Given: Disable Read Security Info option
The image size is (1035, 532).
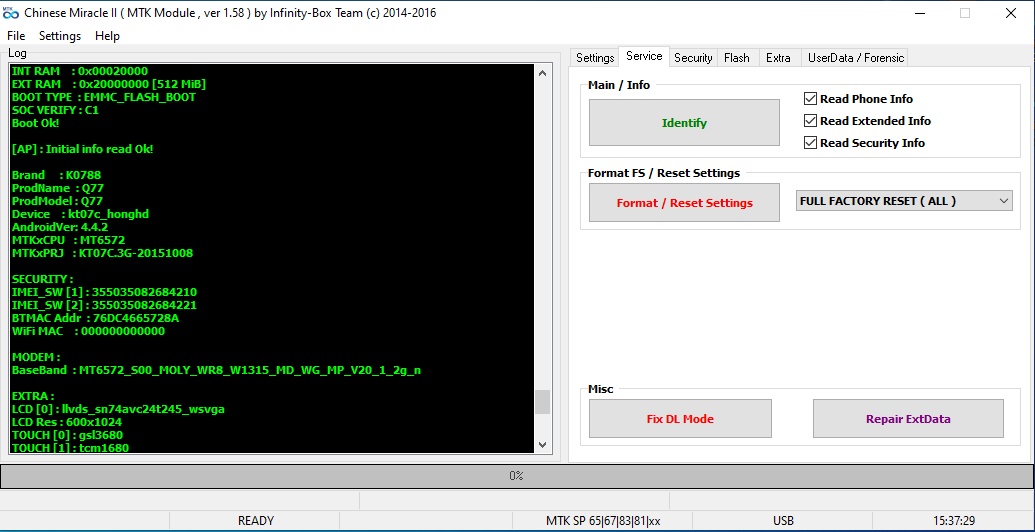Looking at the screenshot, I should click(x=811, y=143).
